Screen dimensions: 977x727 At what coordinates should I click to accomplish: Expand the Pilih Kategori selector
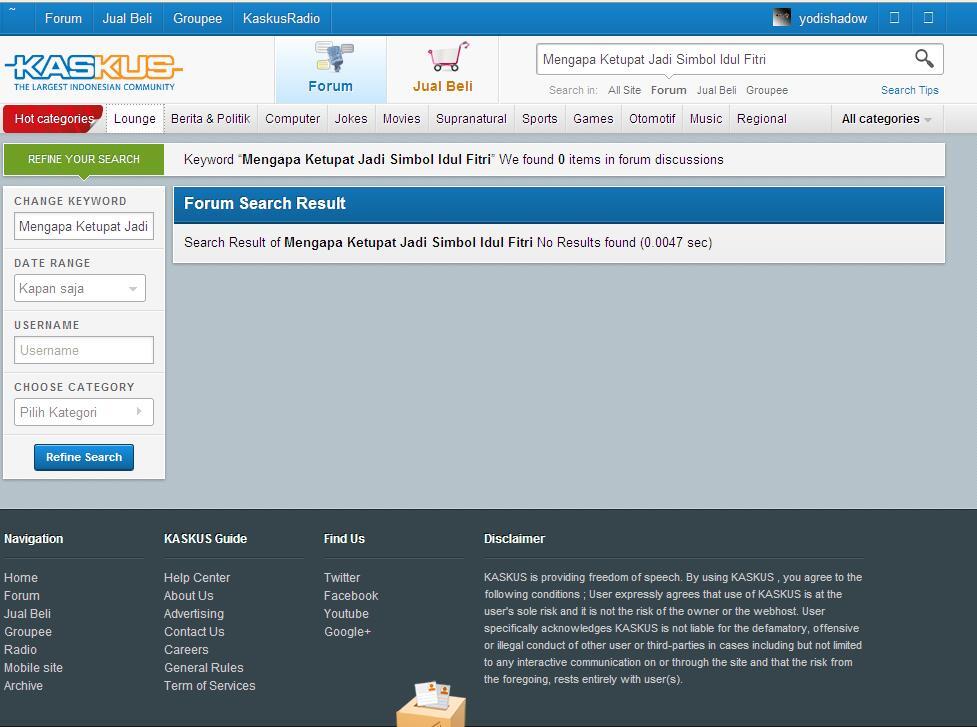click(x=83, y=412)
